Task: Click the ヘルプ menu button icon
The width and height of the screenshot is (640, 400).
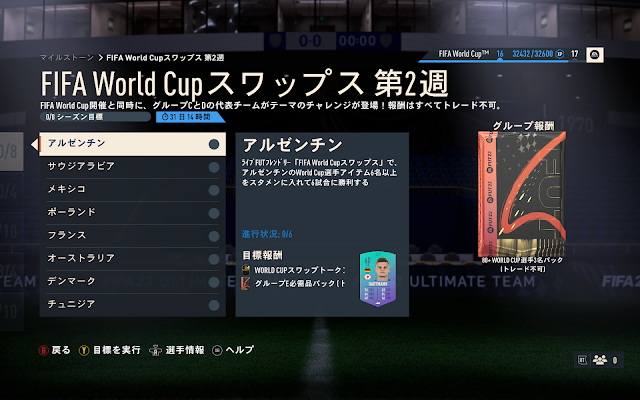Action: (217, 351)
